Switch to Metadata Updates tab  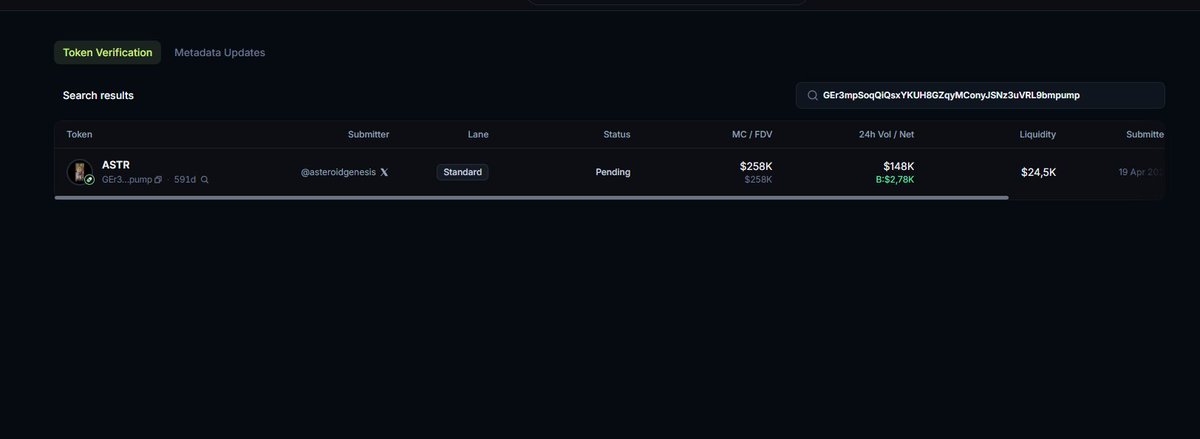click(x=219, y=52)
